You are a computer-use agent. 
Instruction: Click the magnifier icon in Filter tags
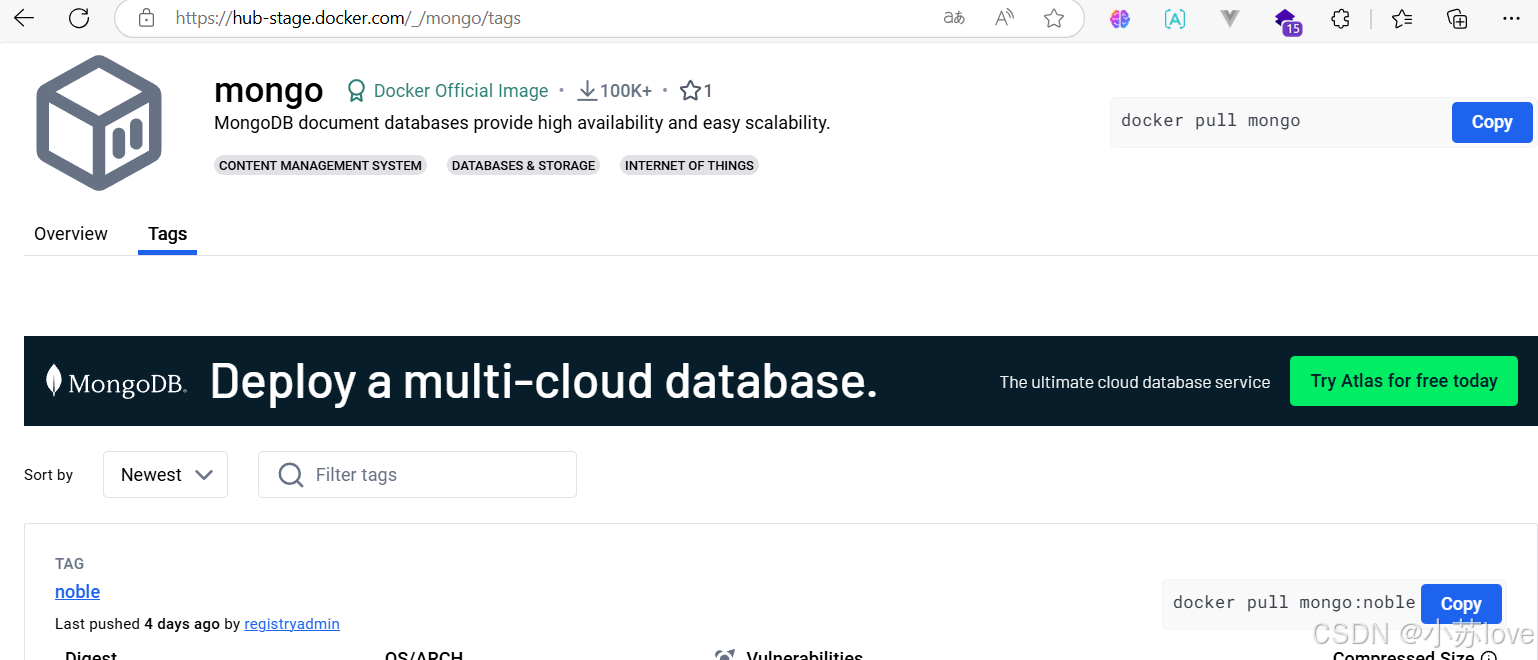pyautogui.click(x=291, y=475)
